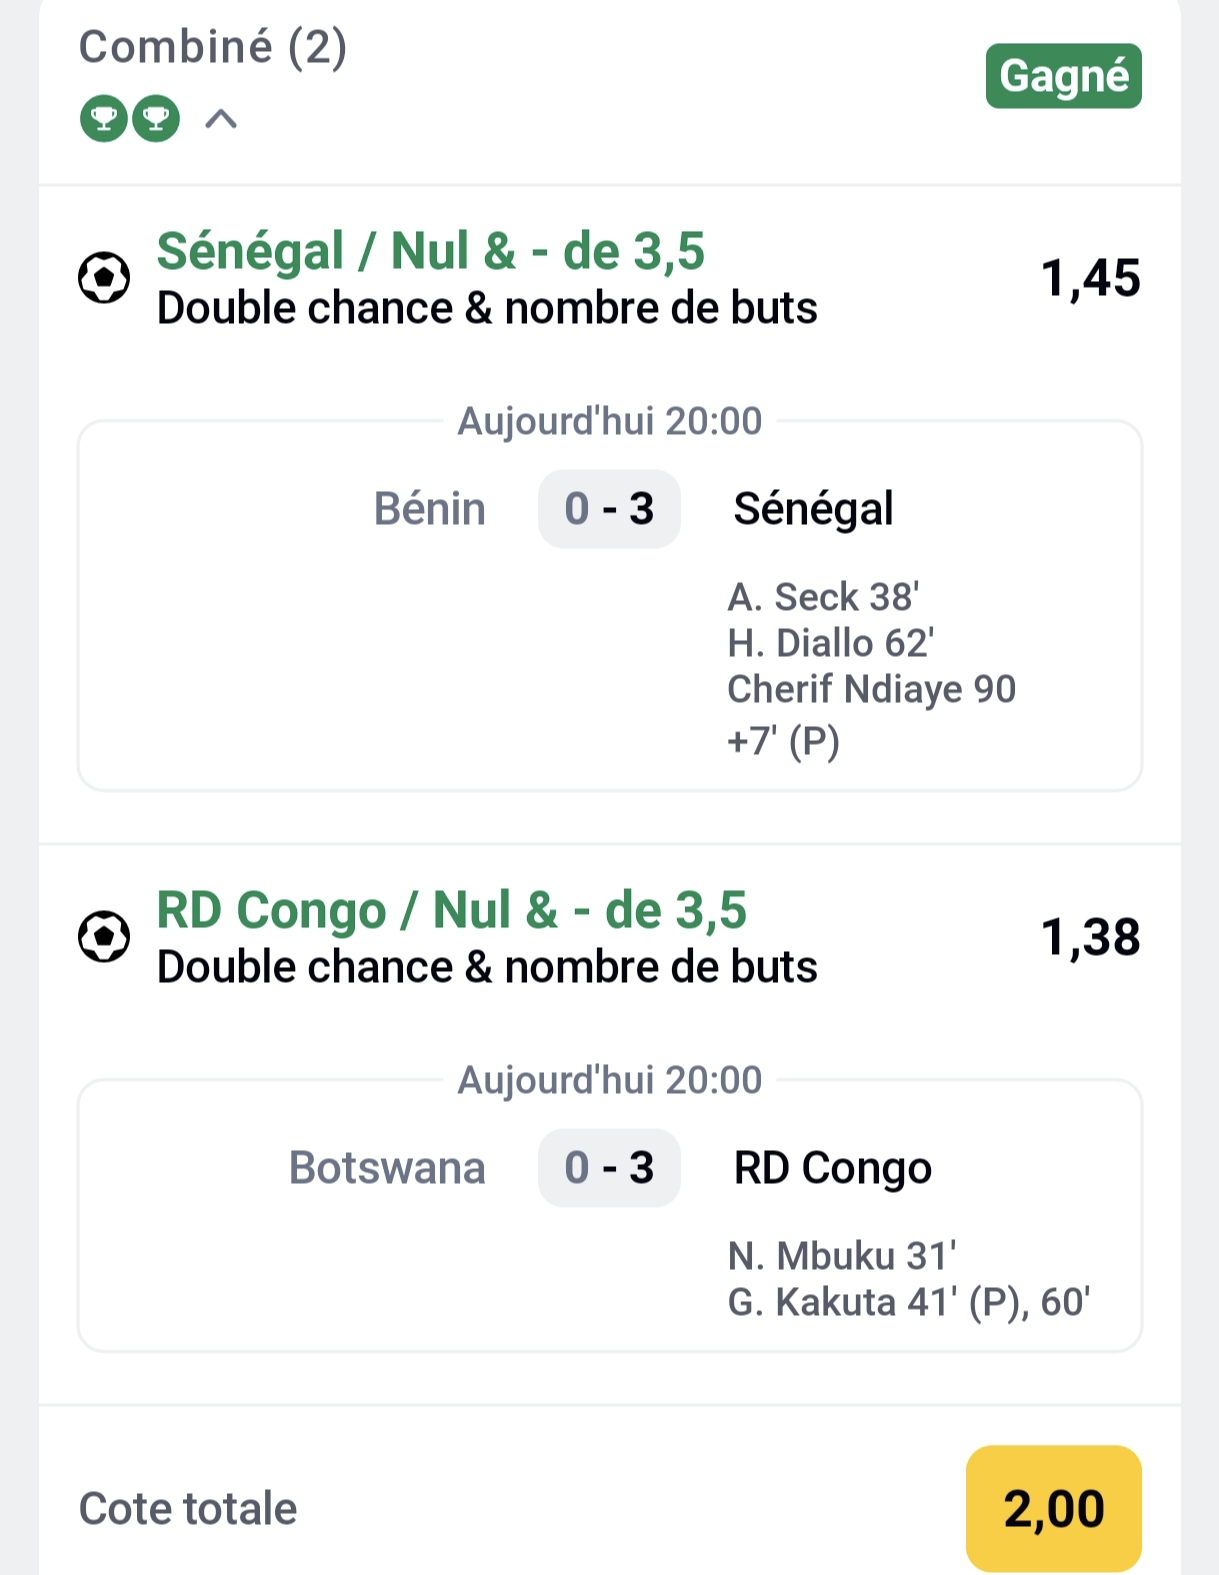Select the RD Congo team name in match card
The image size is (1219, 1575).
click(832, 1168)
